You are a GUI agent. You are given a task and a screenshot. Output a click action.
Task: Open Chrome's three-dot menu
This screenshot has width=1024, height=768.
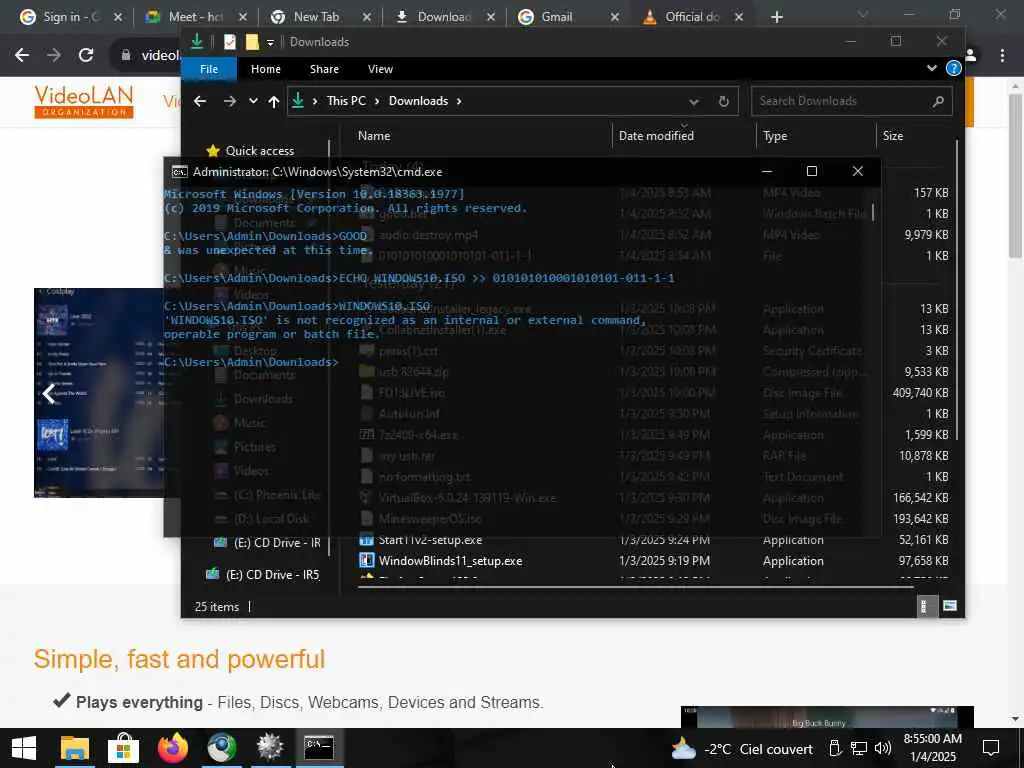coord(1002,56)
